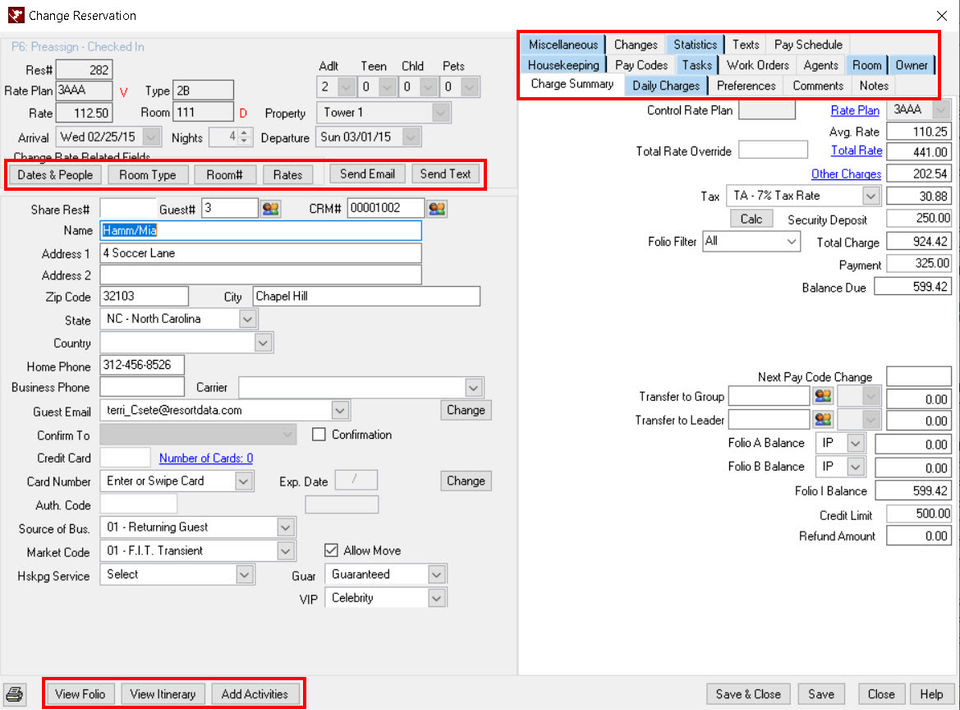Viewport: 960px width, 710px height.
Task: Expand the Hskpg Service dropdown
Action: pos(244,575)
